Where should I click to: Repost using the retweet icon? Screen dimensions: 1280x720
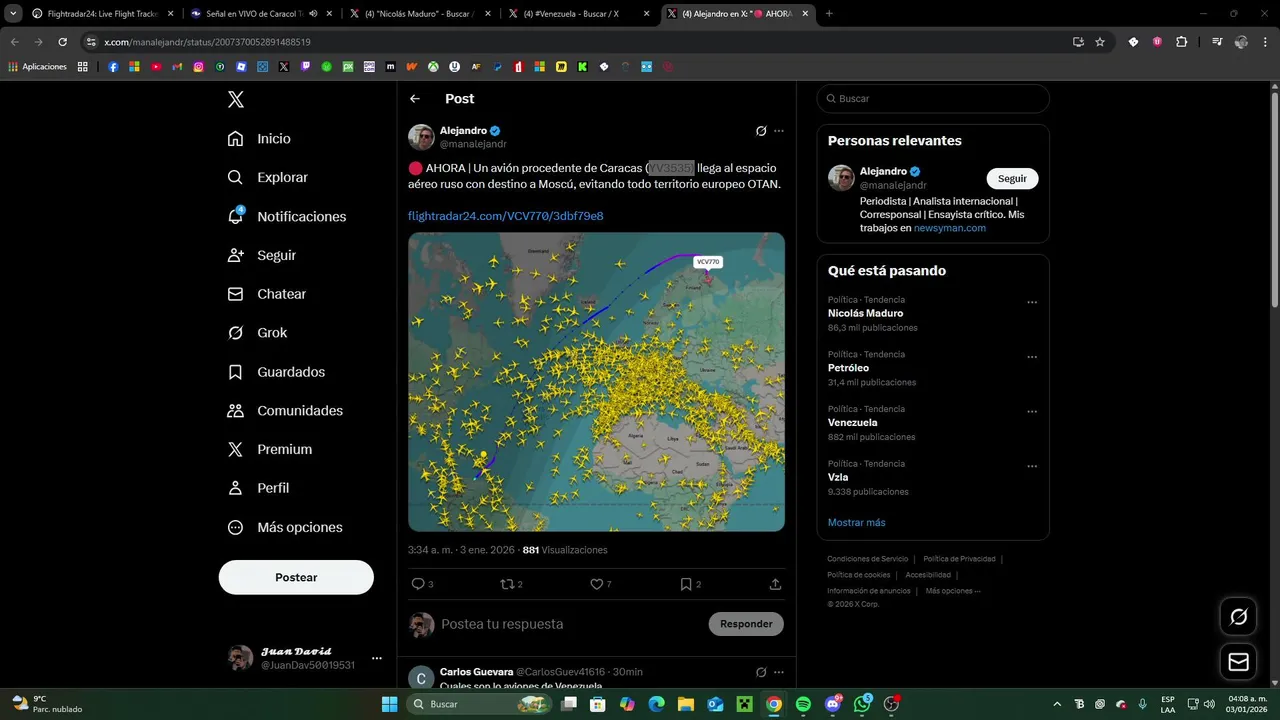pos(506,584)
